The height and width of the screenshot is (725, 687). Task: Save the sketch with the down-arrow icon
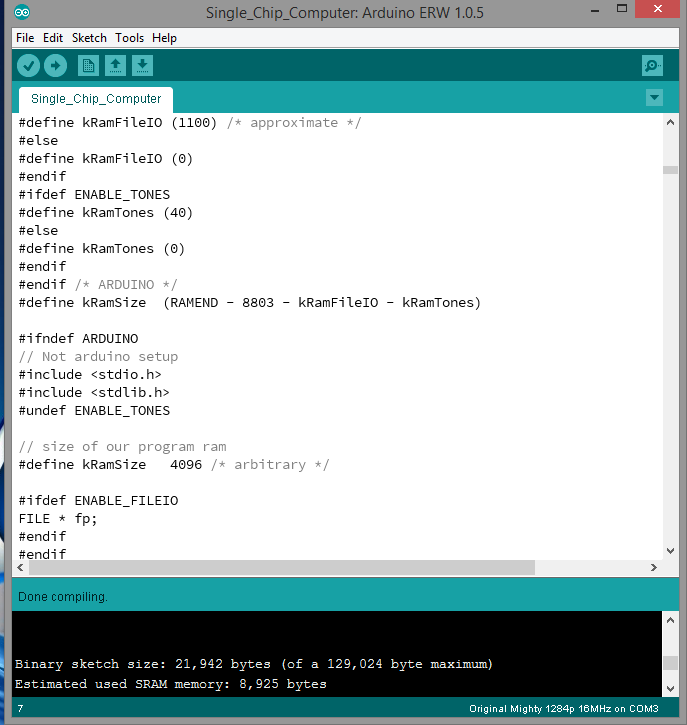point(142,66)
